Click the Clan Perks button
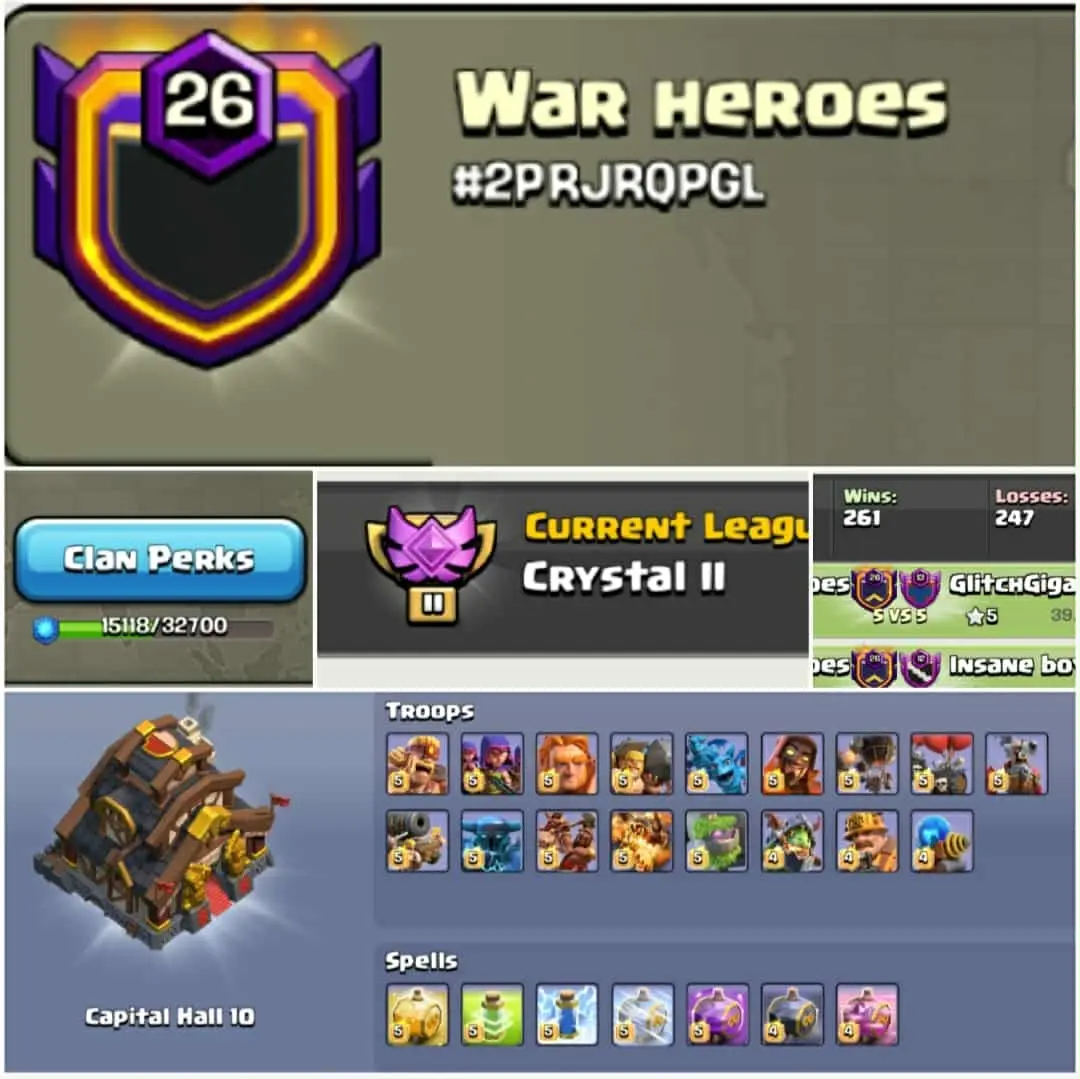The image size is (1080, 1079). 159,559
